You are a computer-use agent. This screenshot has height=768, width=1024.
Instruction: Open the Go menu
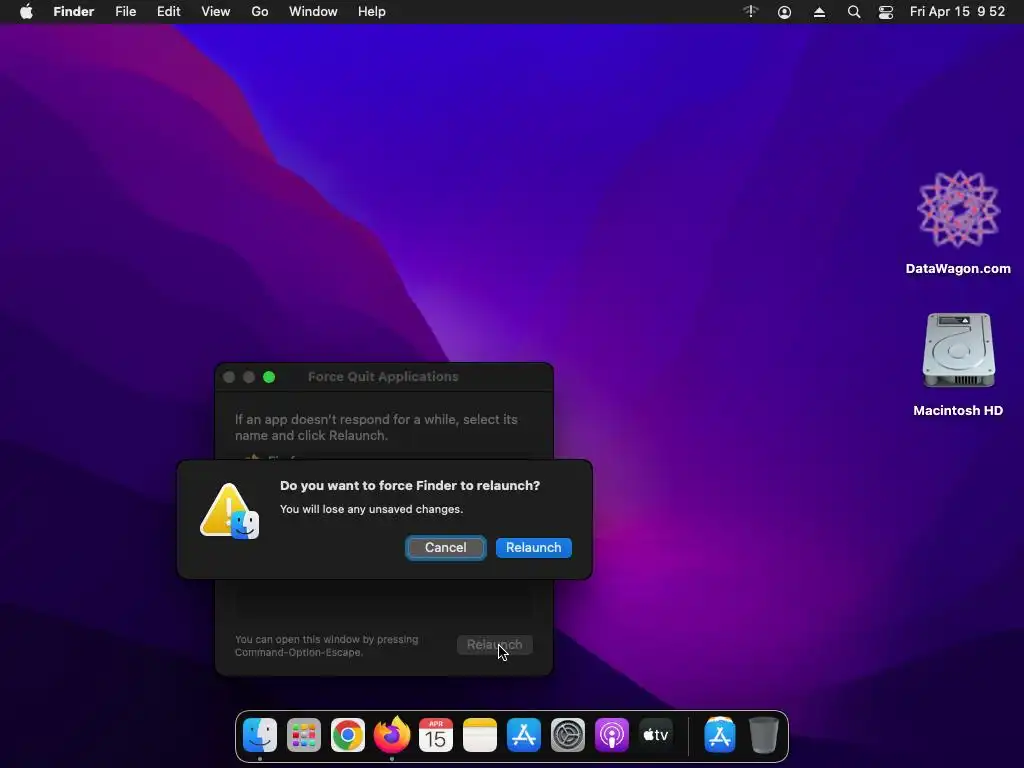pyautogui.click(x=260, y=12)
